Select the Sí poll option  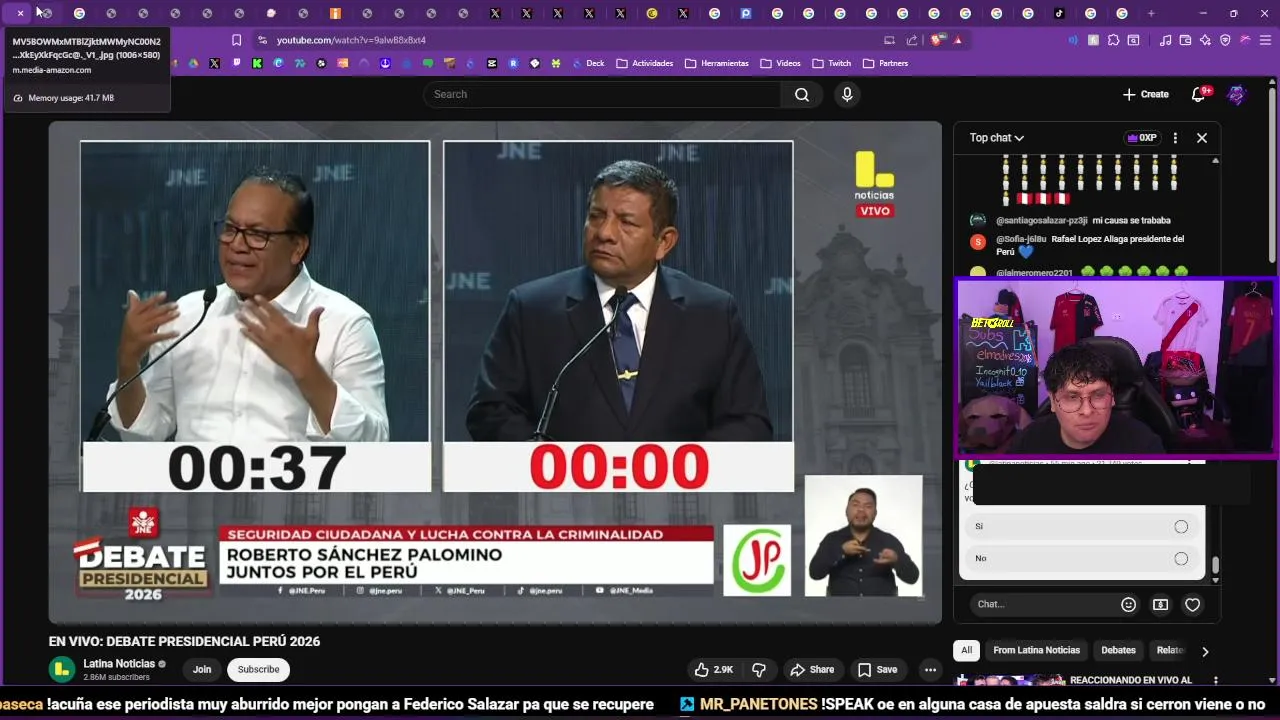coord(1082,526)
